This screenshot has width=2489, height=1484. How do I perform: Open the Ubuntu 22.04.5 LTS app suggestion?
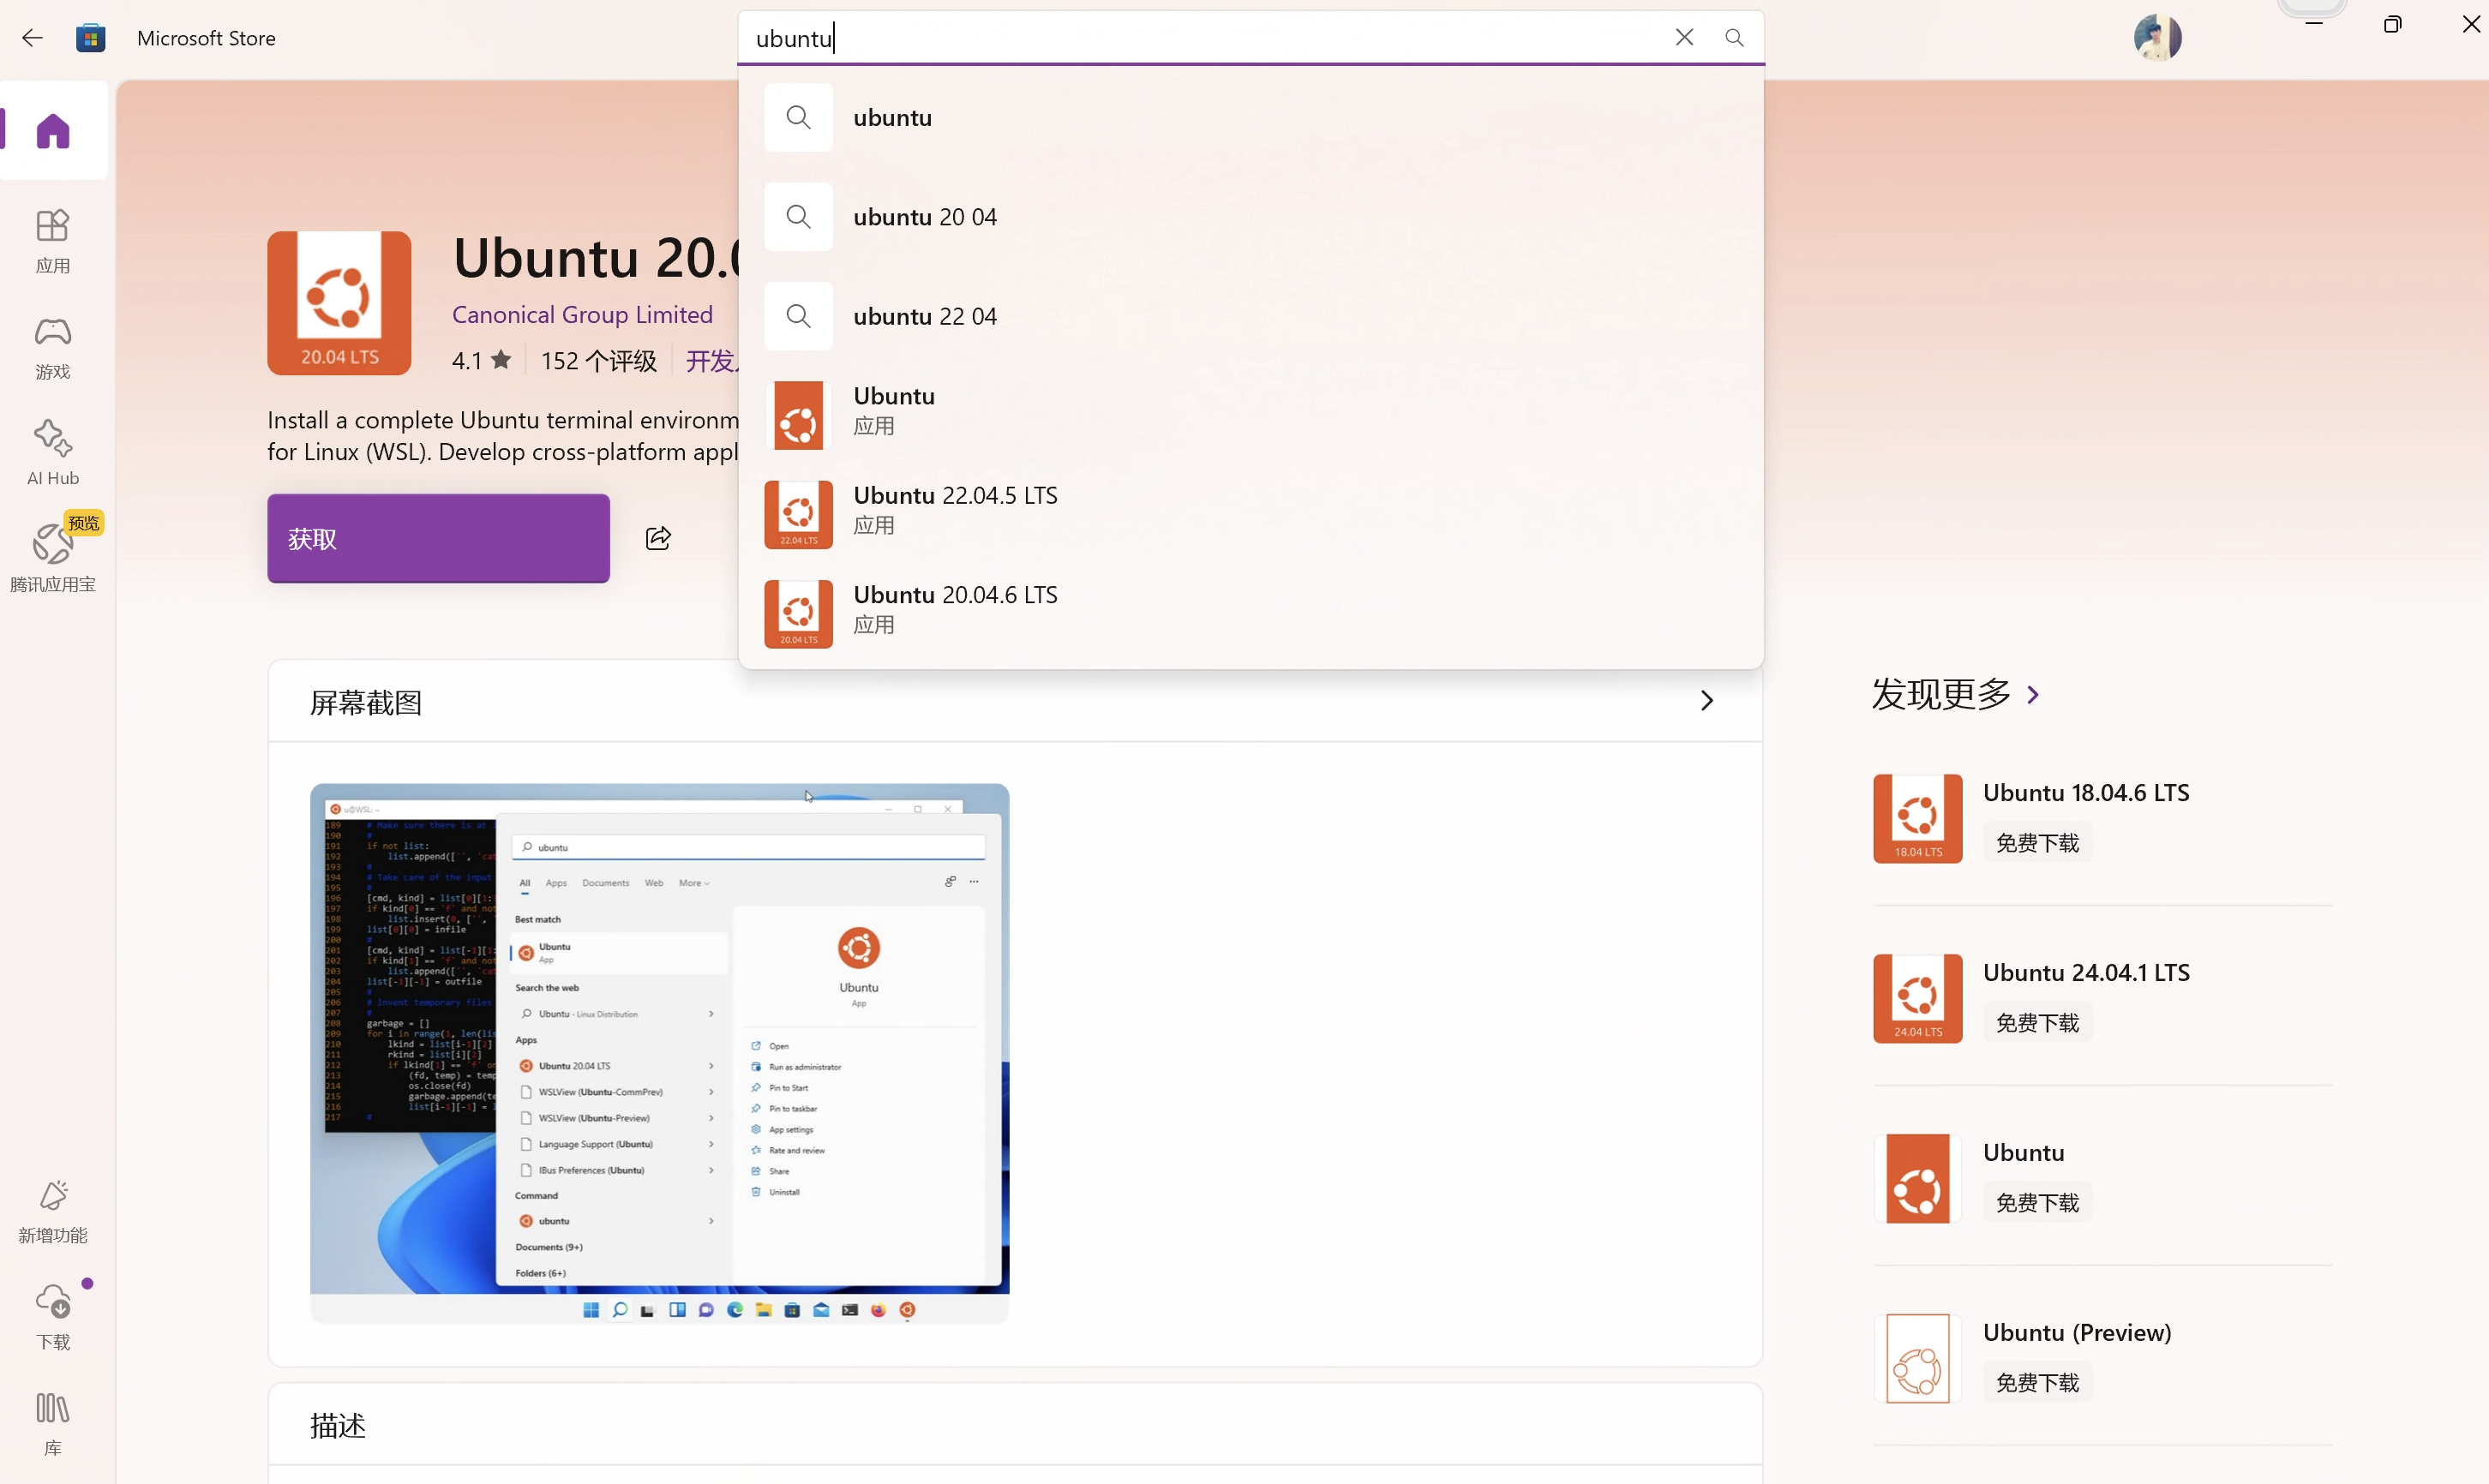click(1251, 514)
